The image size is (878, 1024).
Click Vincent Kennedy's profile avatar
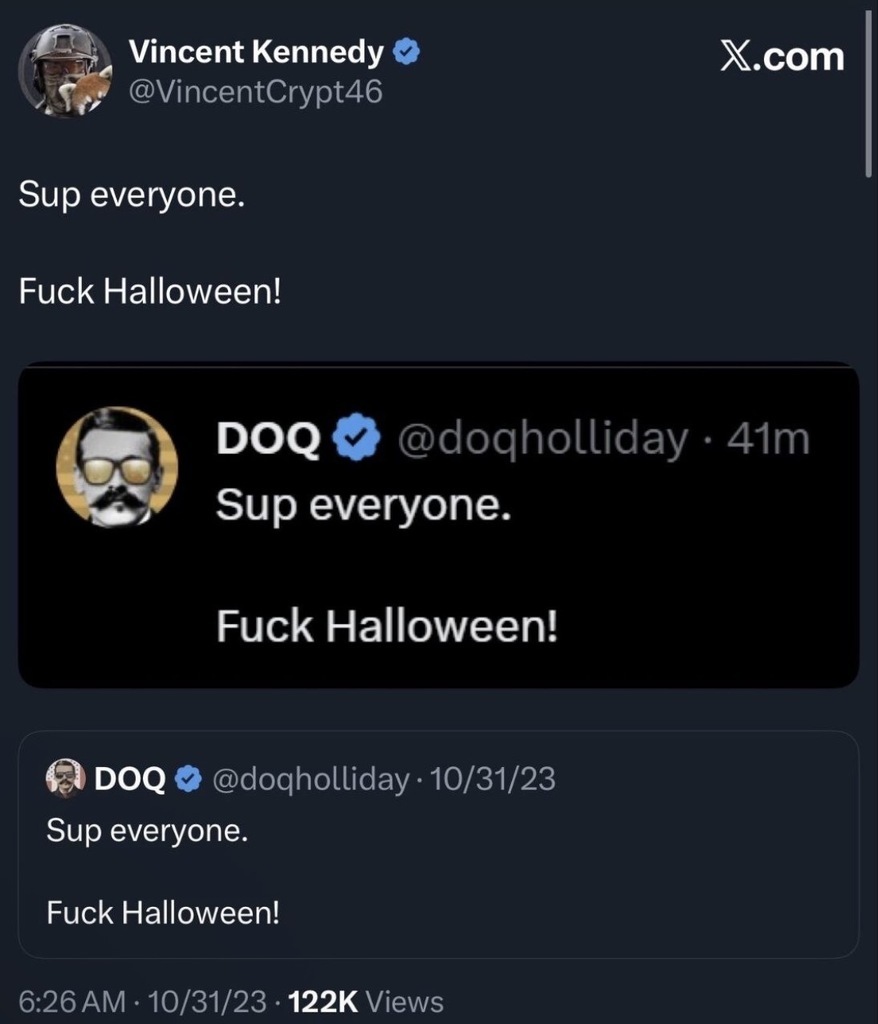(x=65, y=70)
